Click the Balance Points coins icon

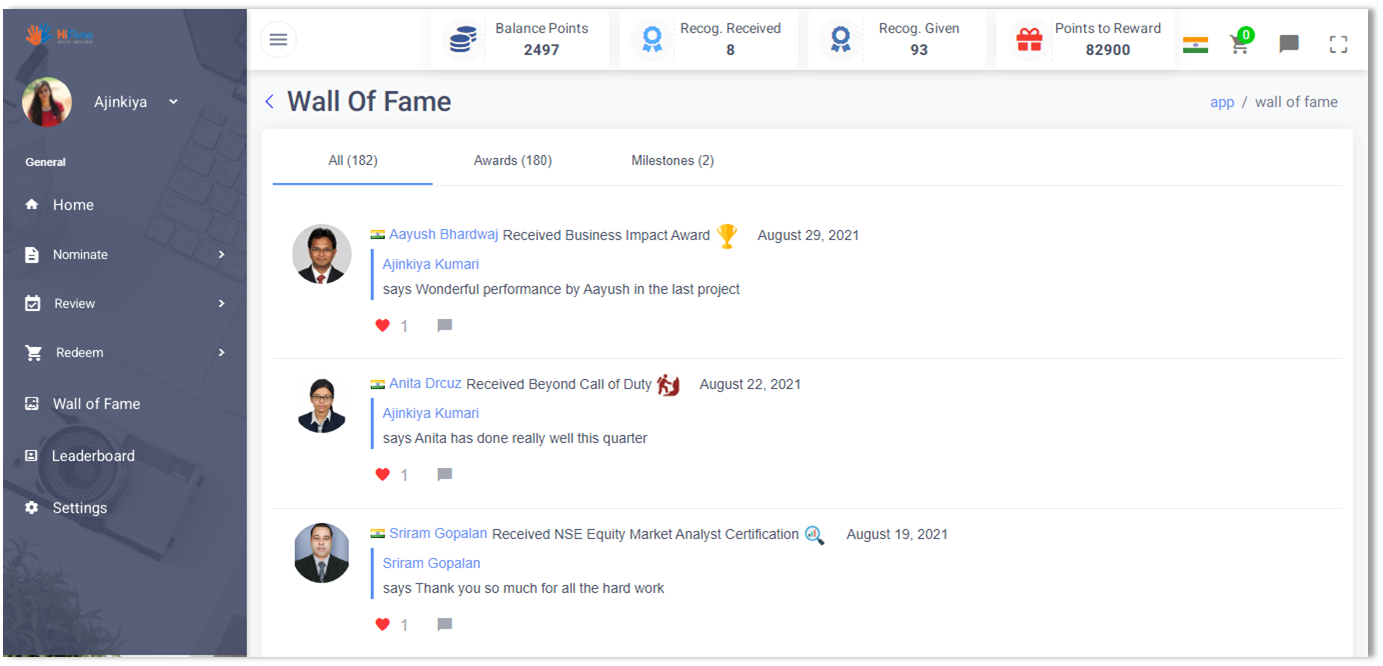point(462,40)
